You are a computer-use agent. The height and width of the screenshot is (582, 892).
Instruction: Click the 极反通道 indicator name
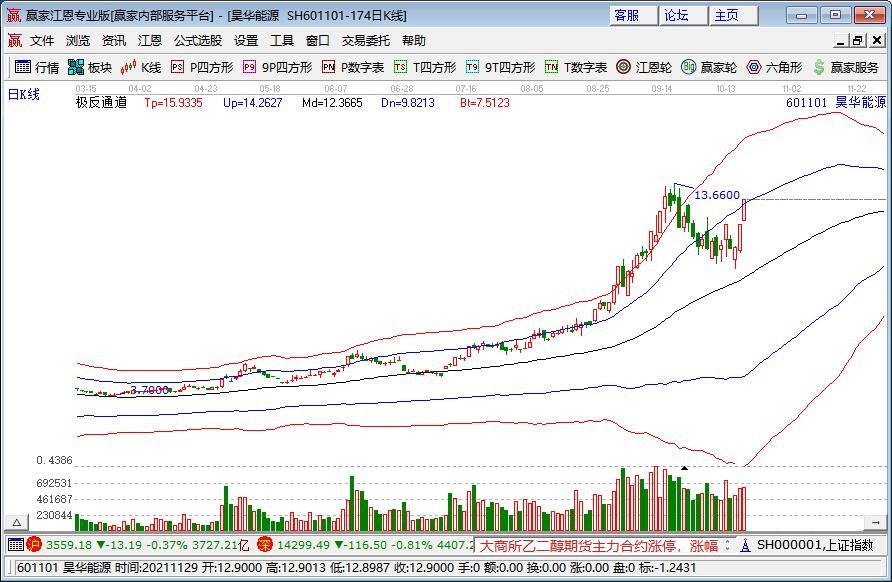tap(101, 102)
